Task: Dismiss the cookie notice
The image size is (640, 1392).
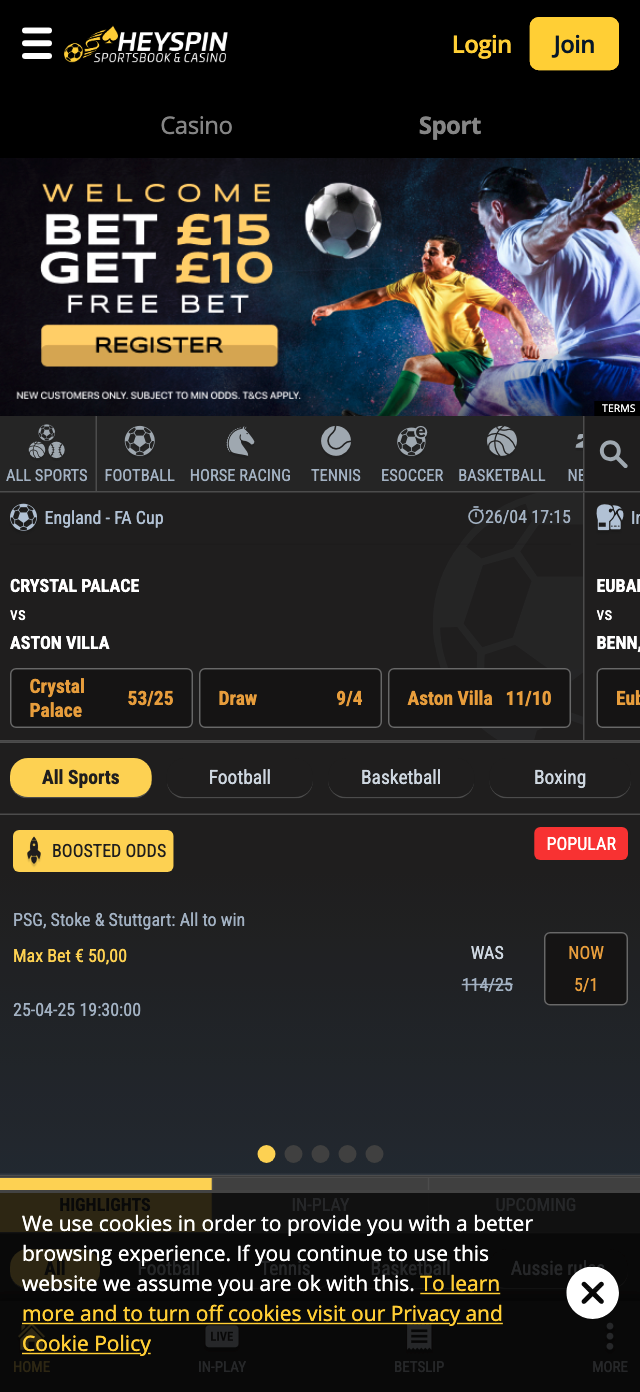Action: (592, 1293)
